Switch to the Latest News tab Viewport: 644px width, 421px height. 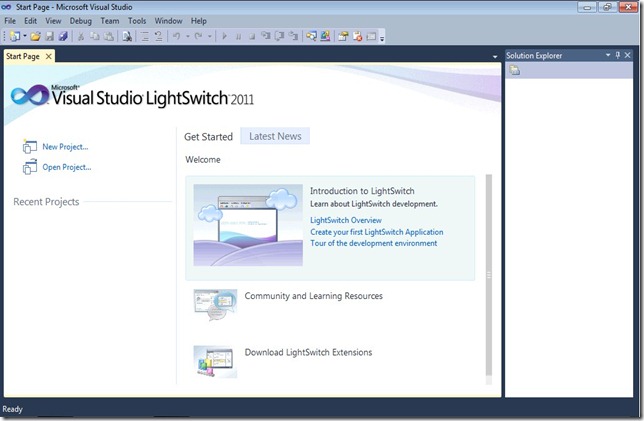coord(275,136)
